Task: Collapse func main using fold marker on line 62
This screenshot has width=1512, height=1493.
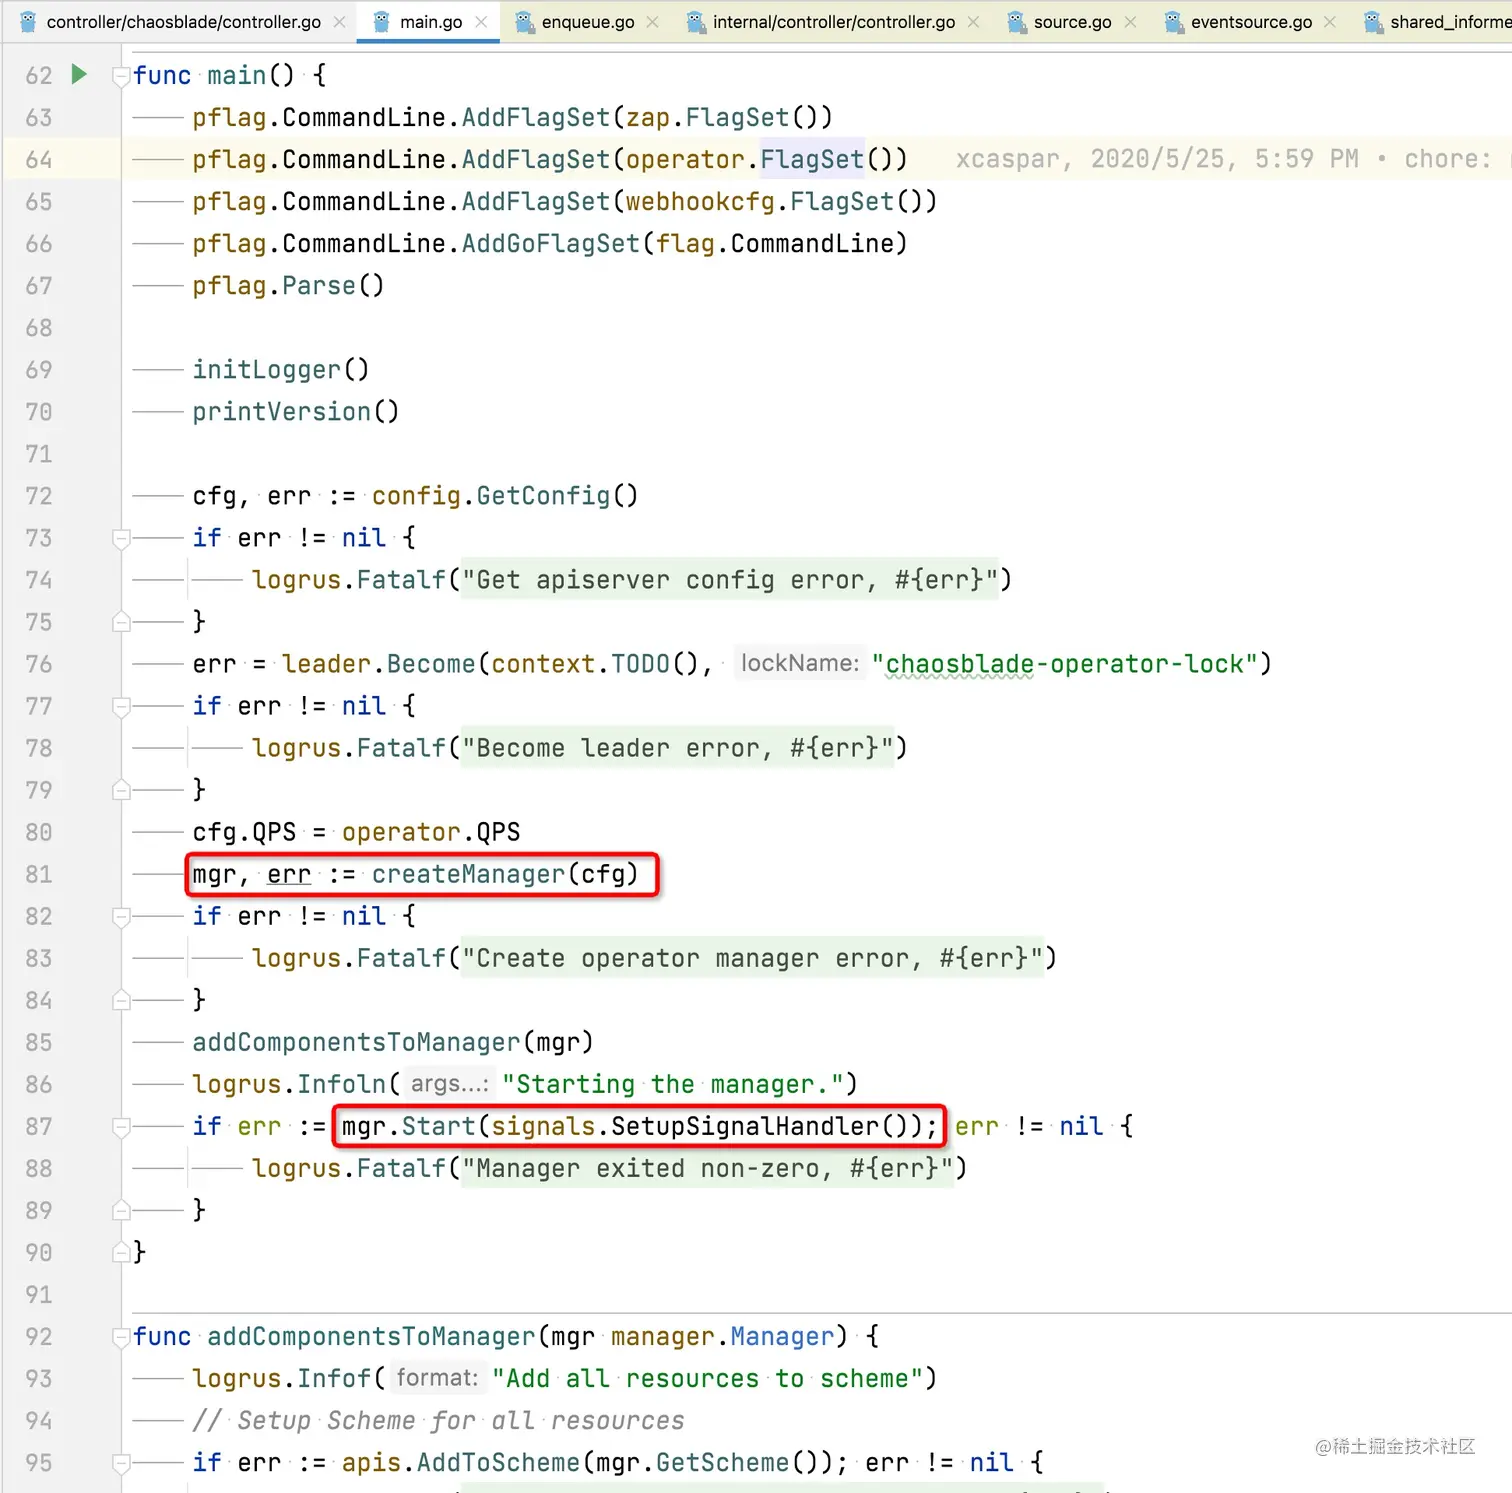Action: point(121,75)
